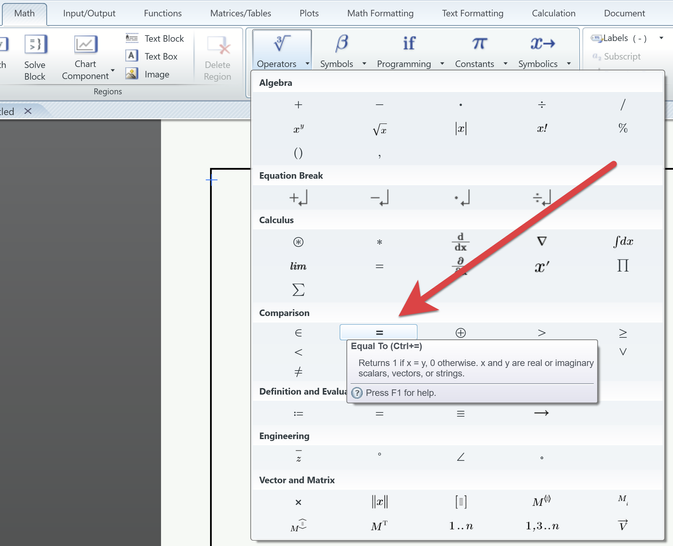Insert an Image region
This screenshot has width=673, height=546.
[x=148, y=74]
